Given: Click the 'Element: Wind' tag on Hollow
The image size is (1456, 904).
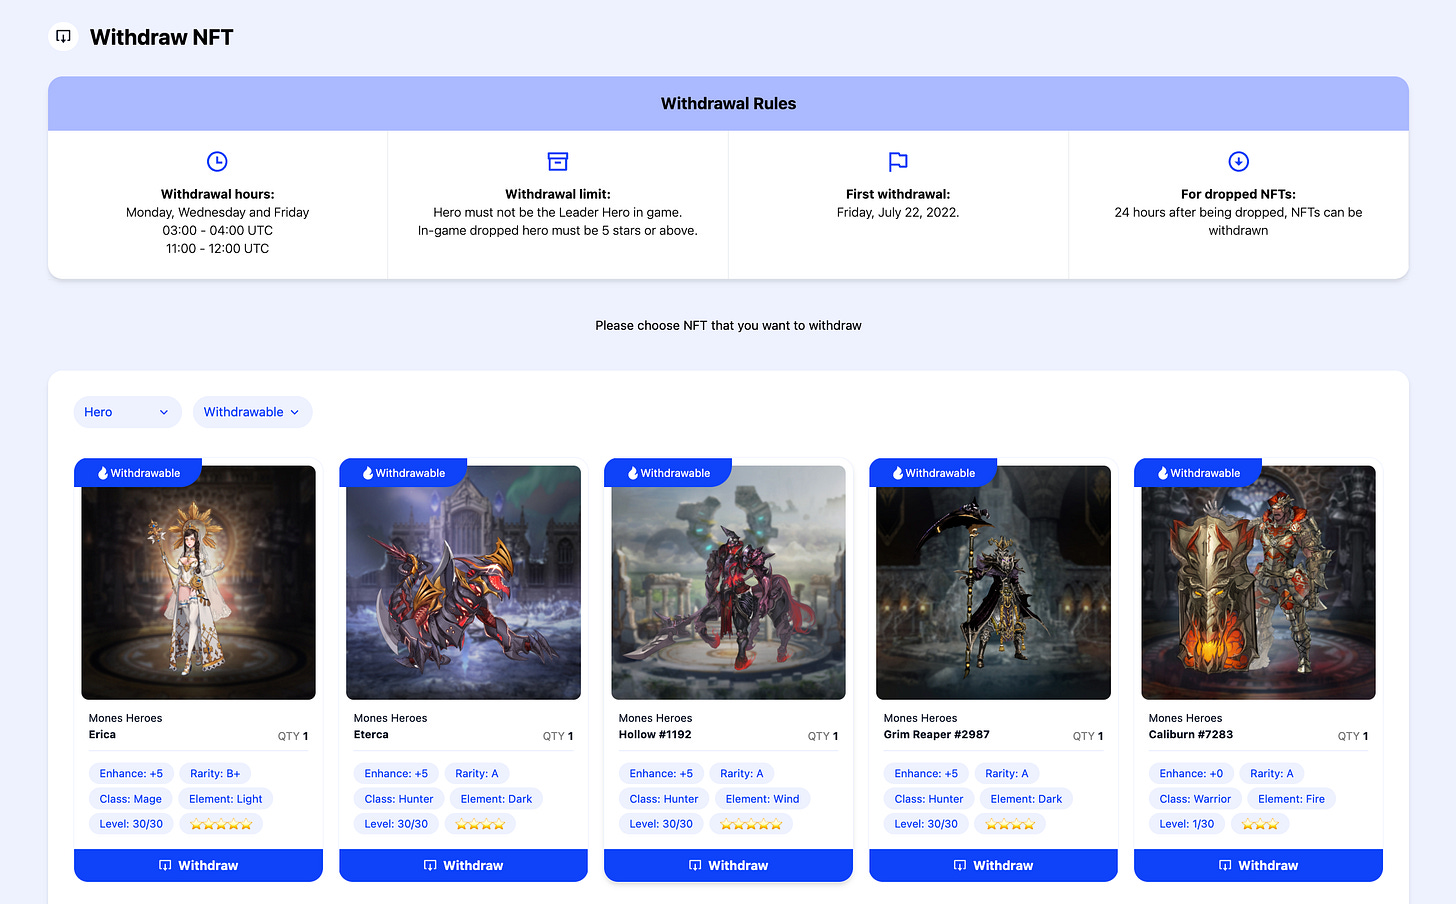Looking at the screenshot, I should (x=762, y=799).
